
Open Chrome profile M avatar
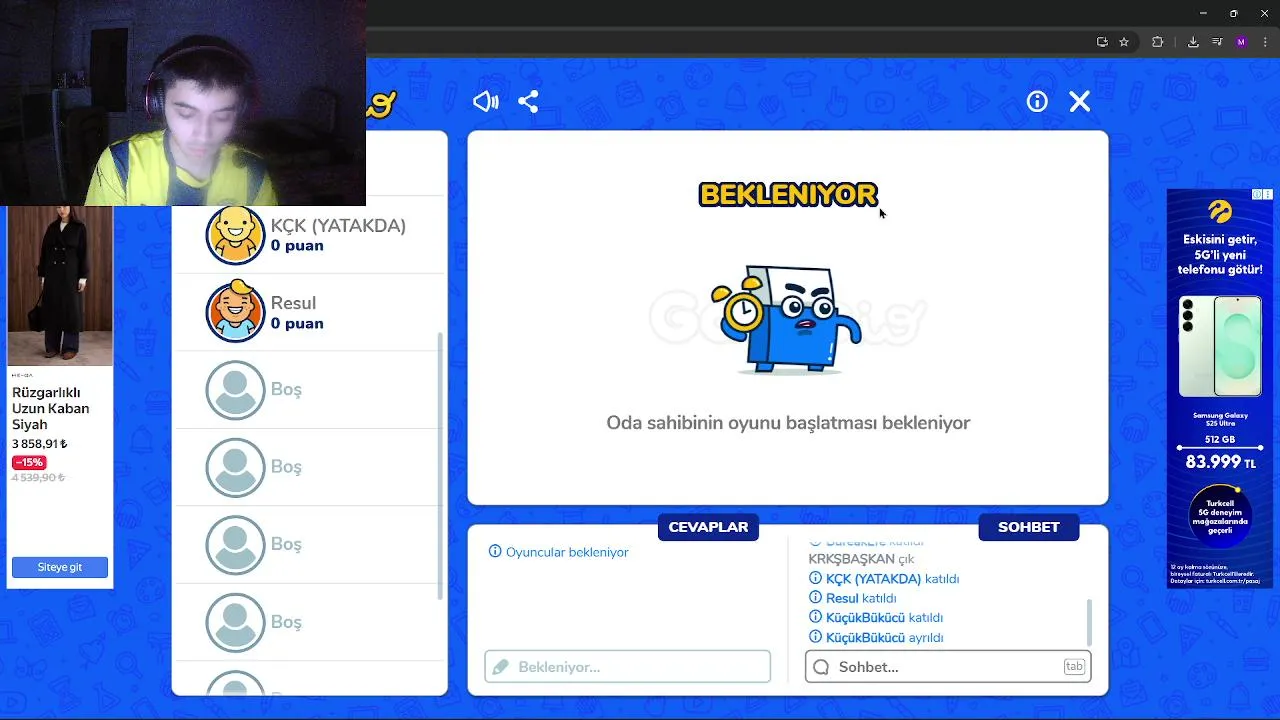[x=1242, y=42]
